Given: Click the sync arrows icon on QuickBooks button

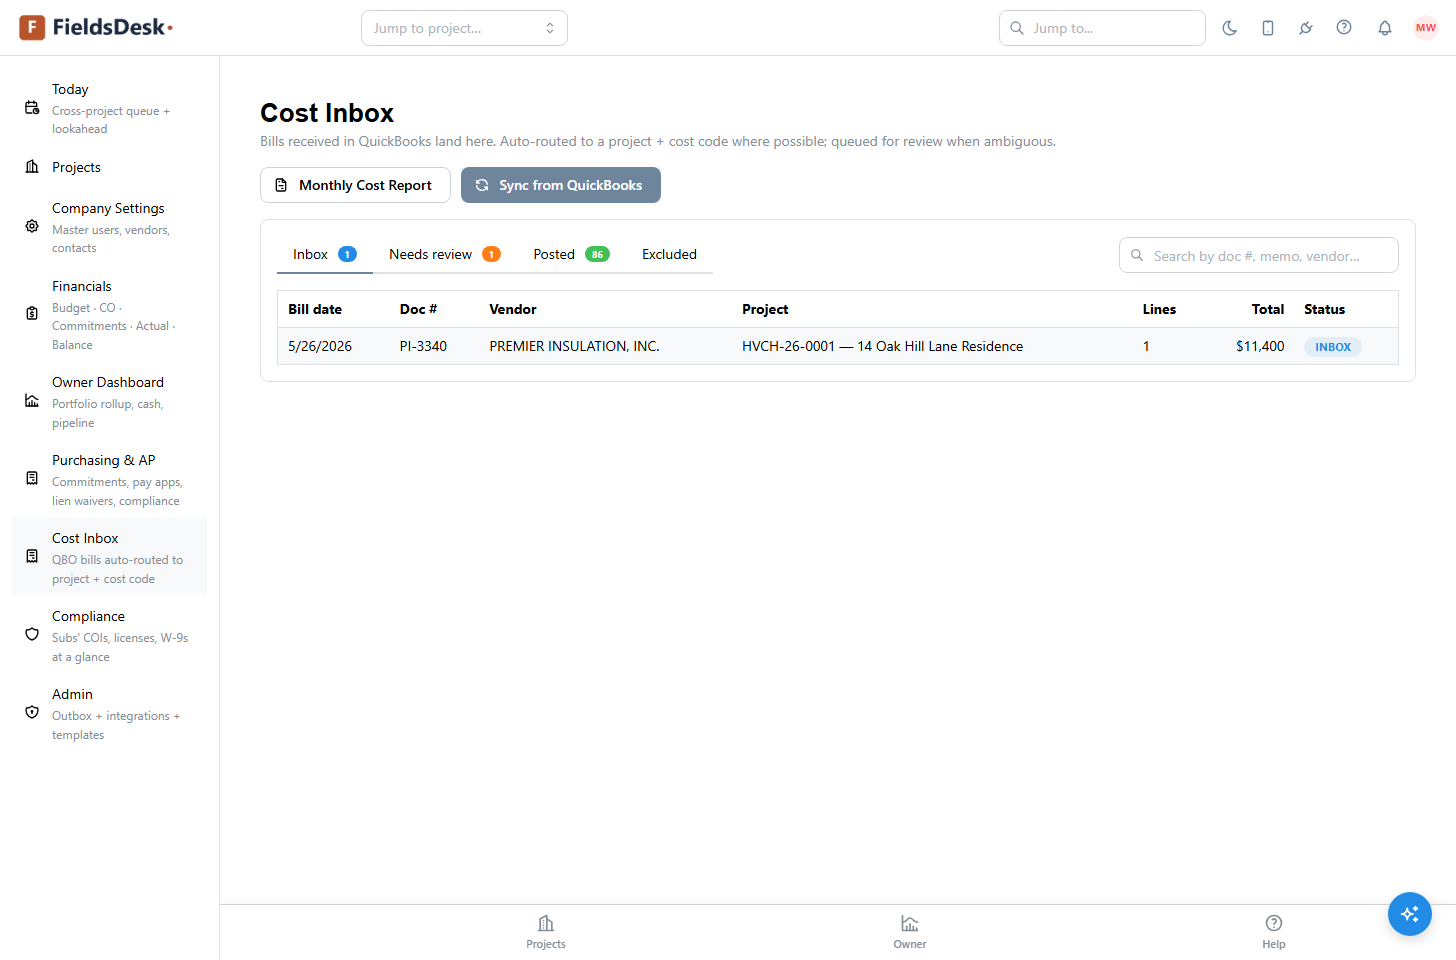Looking at the screenshot, I should tap(482, 185).
